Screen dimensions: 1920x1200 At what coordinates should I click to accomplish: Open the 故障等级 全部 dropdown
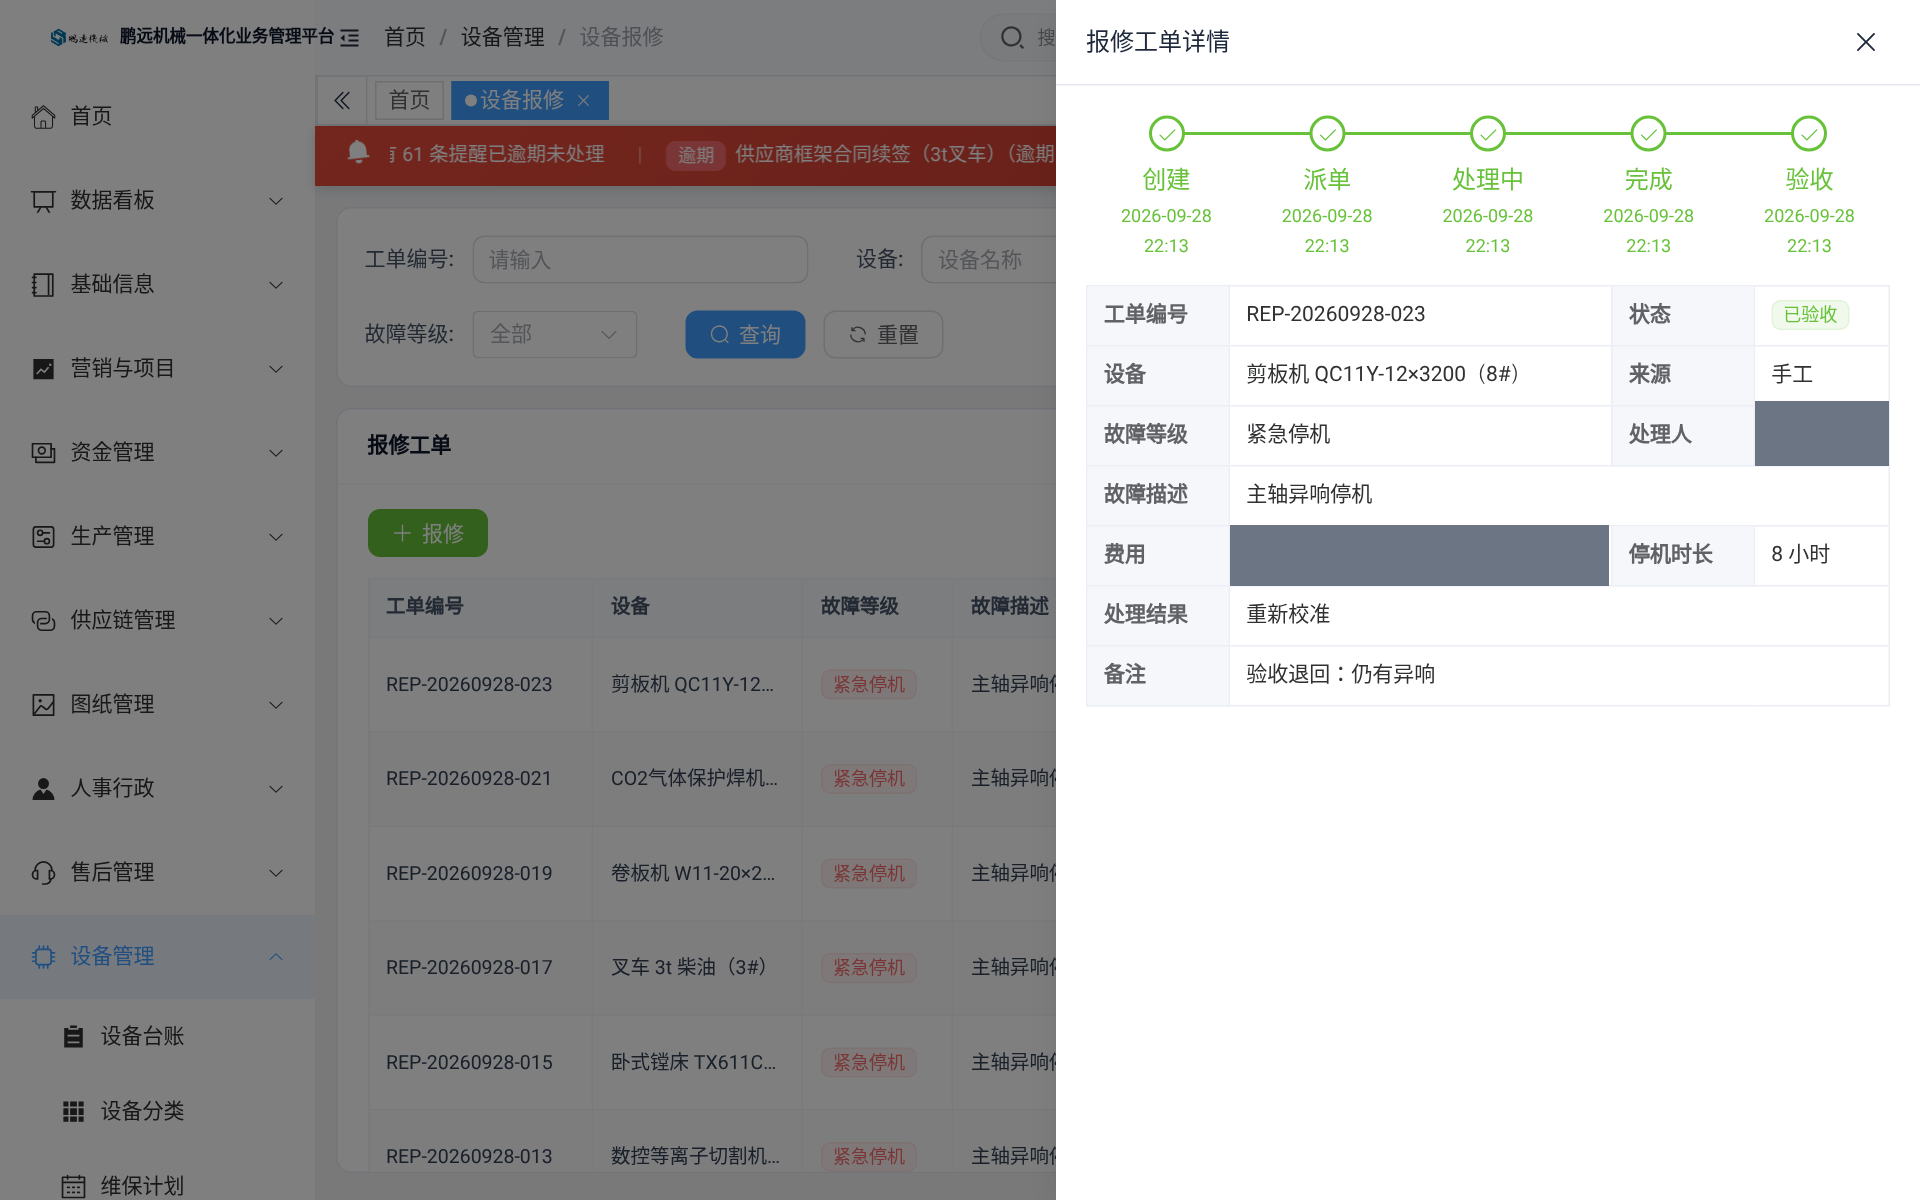point(555,334)
